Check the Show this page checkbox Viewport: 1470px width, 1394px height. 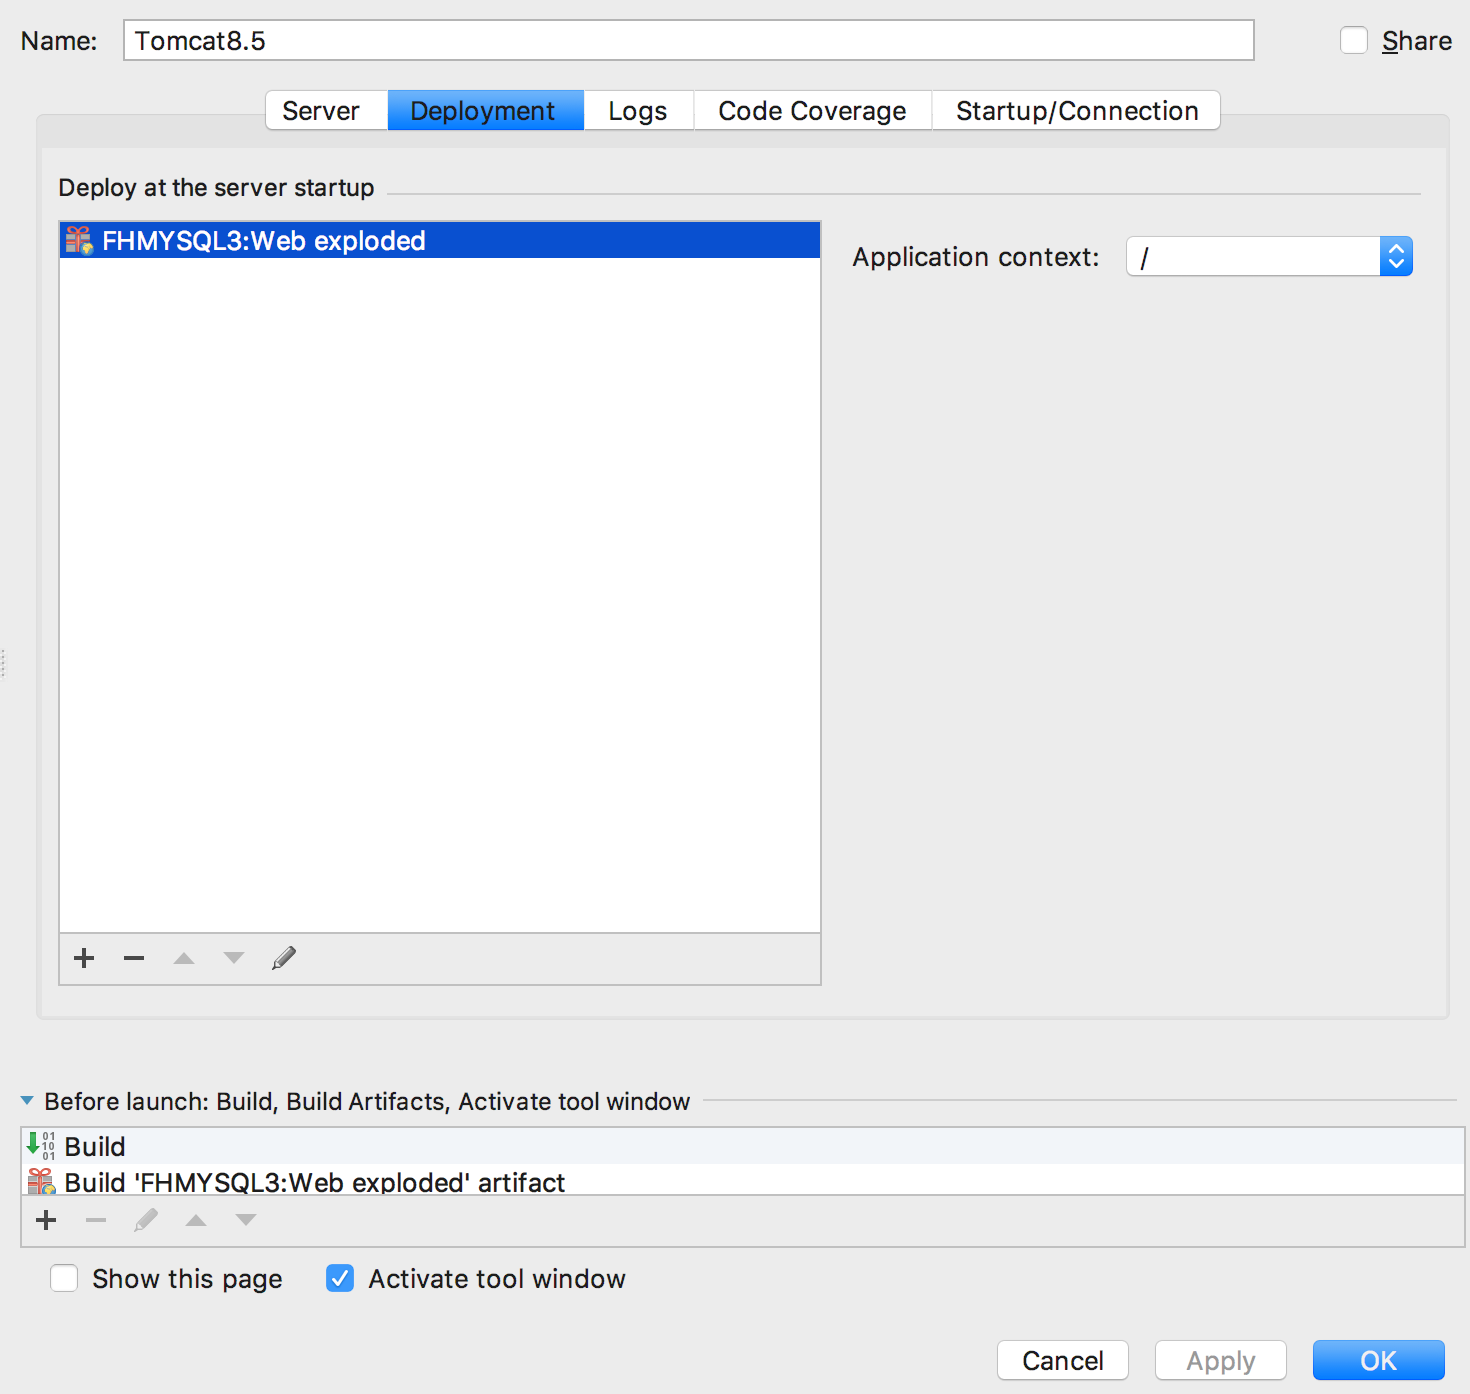64,1278
